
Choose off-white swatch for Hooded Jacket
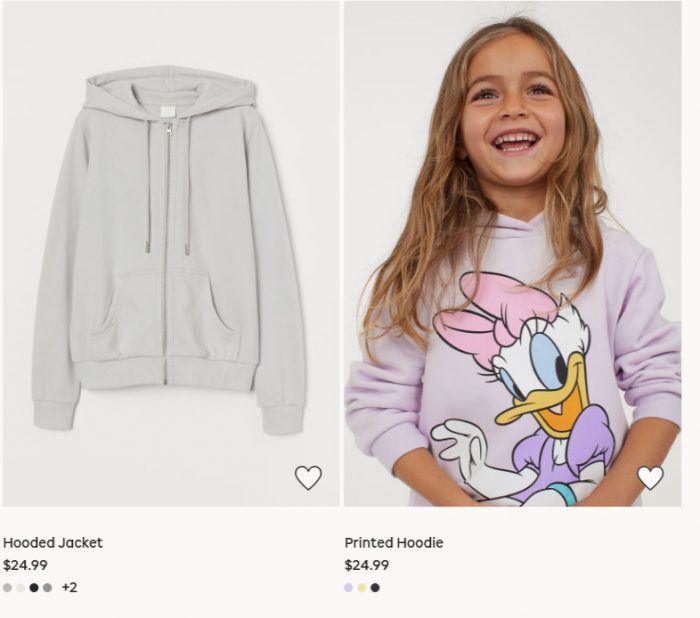pos(21,588)
